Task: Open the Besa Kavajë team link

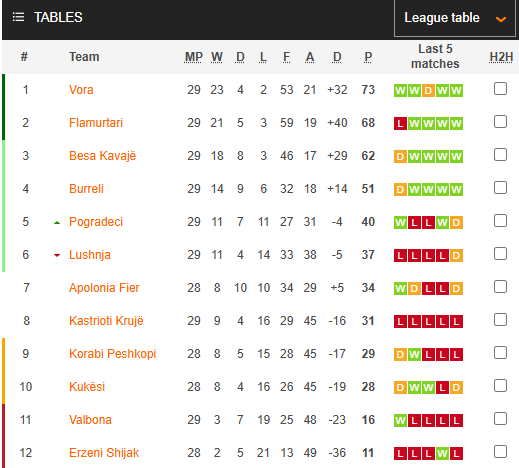Action: tap(102, 156)
